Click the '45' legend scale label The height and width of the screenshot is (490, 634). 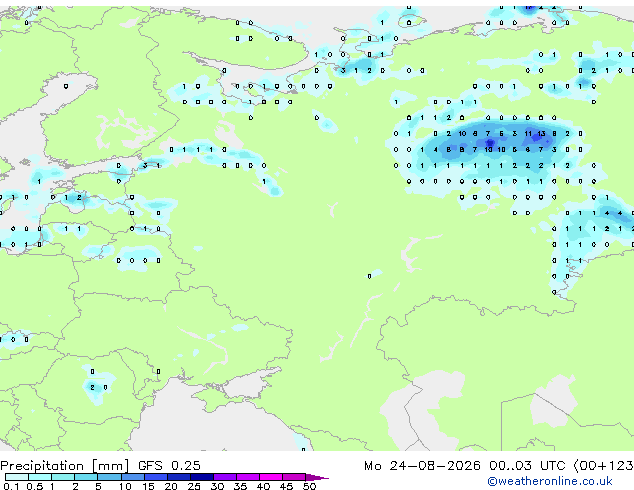pyautogui.click(x=286, y=486)
